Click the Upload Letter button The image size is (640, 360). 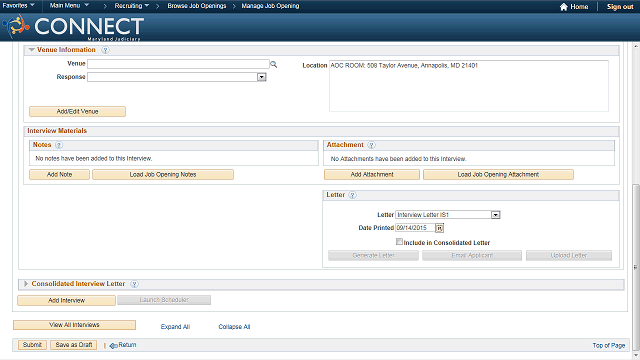[x=569, y=256]
